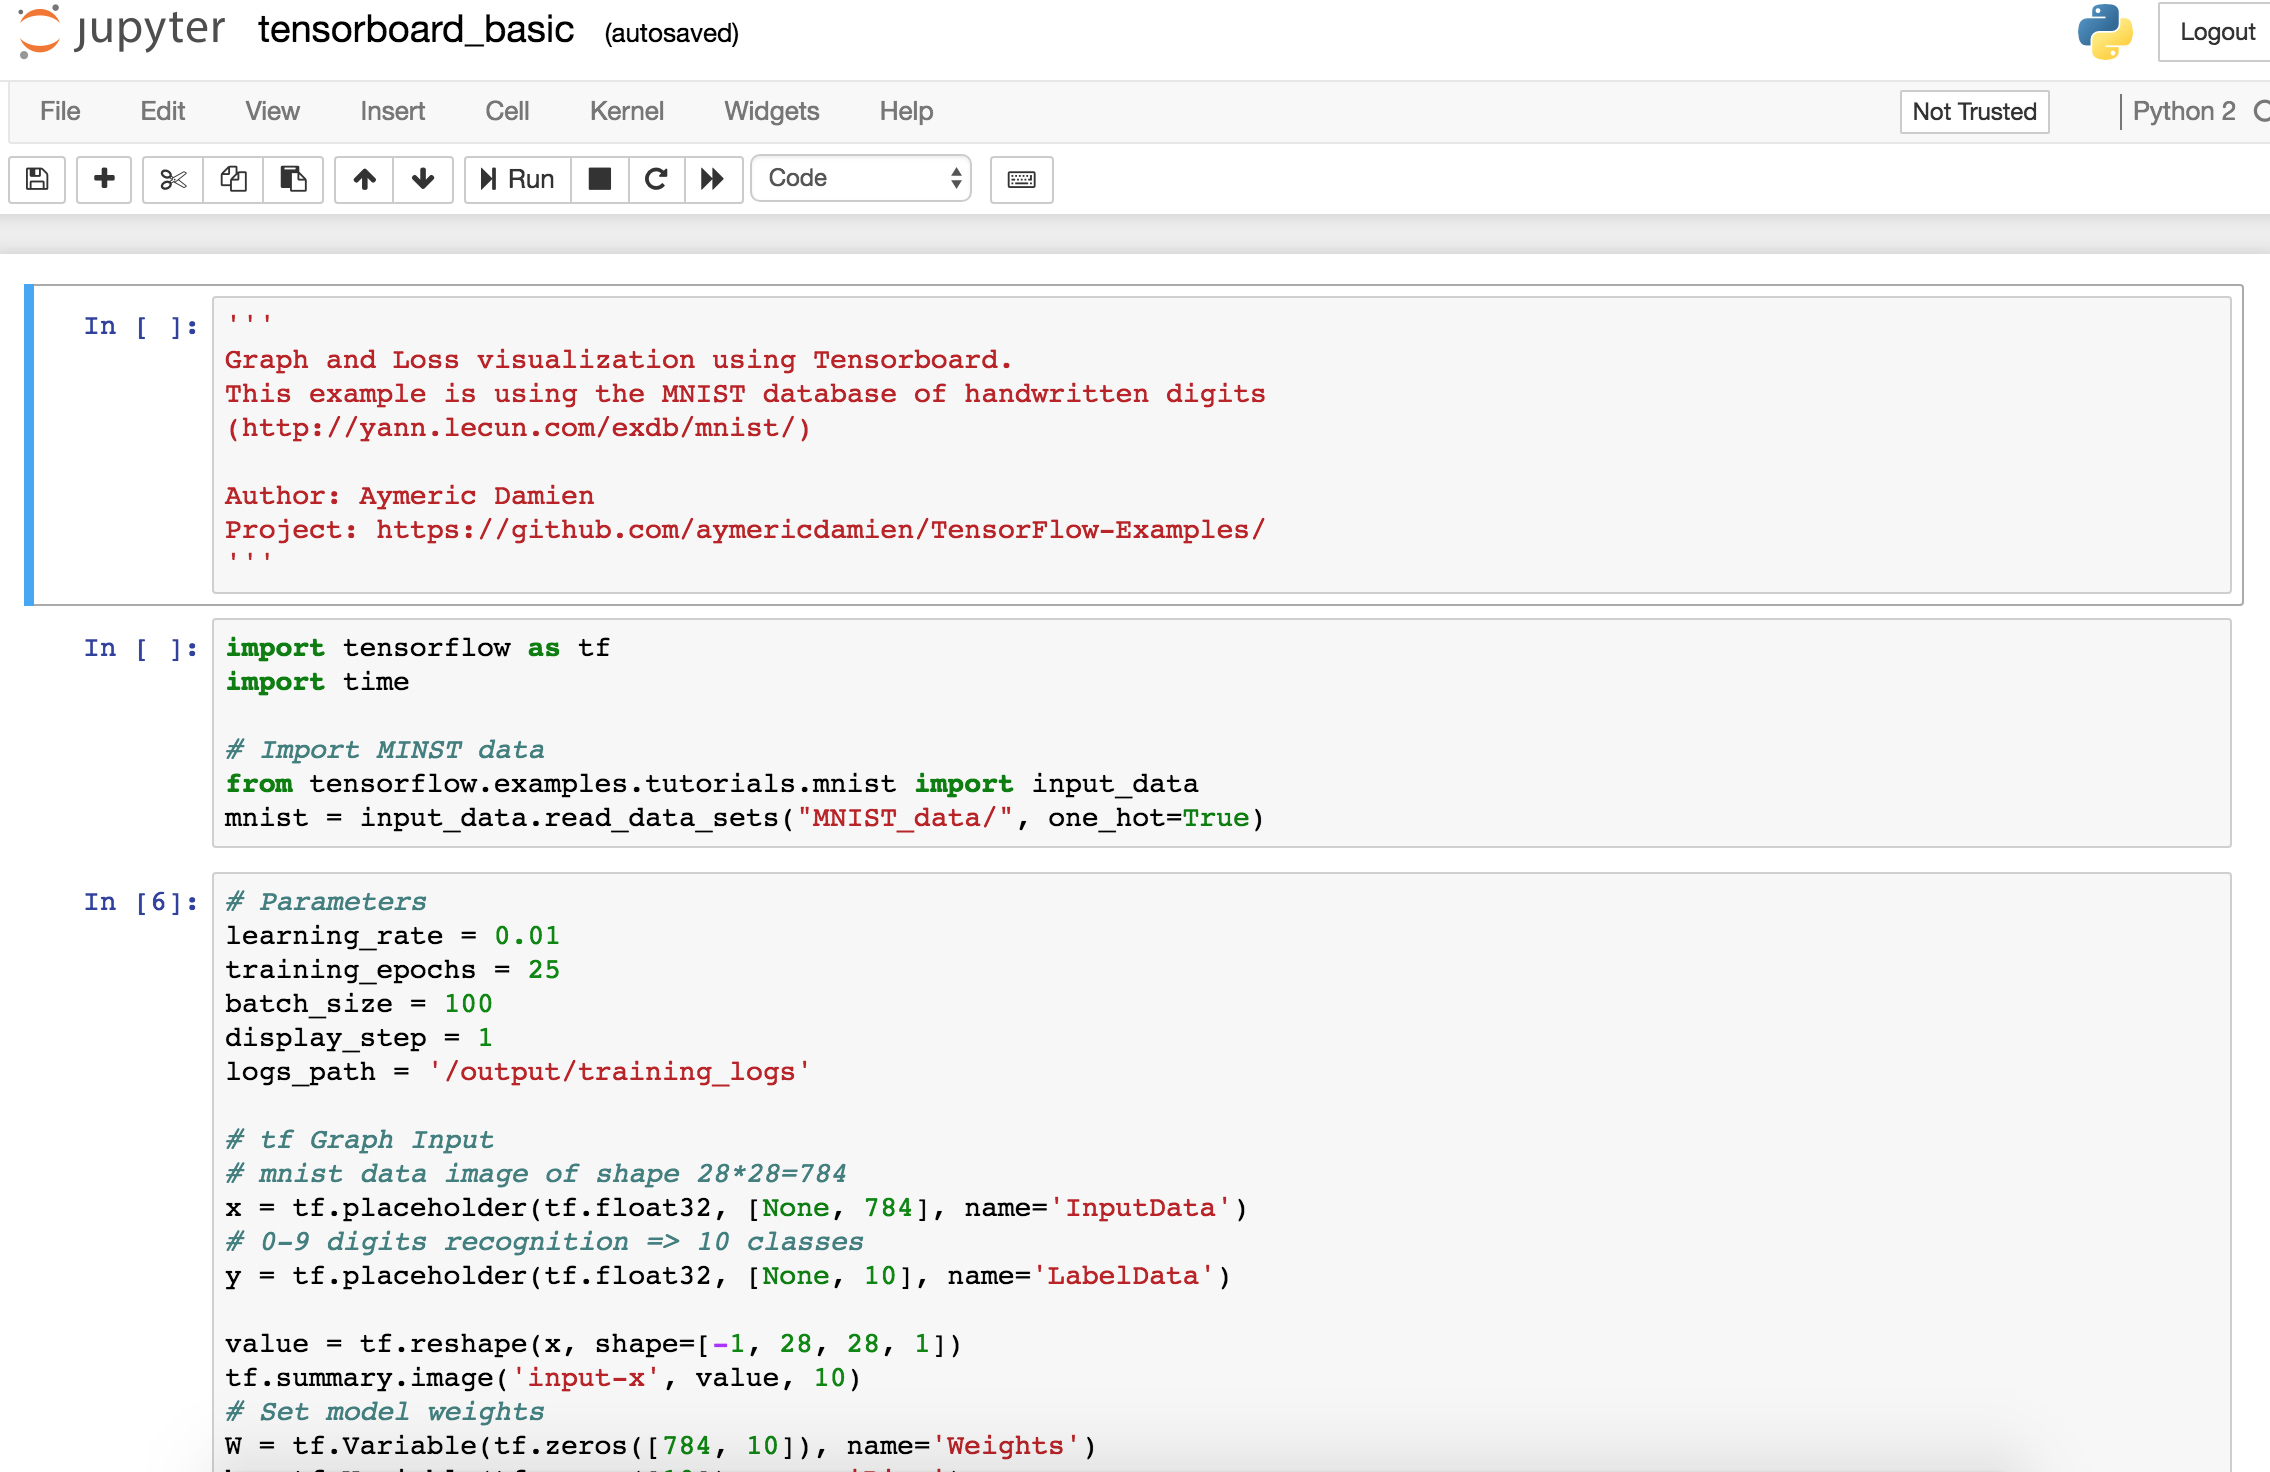Viewport: 2270px width, 1472px height.
Task: Restart the kernel with circular arrow
Action: pyautogui.click(x=656, y=179)
